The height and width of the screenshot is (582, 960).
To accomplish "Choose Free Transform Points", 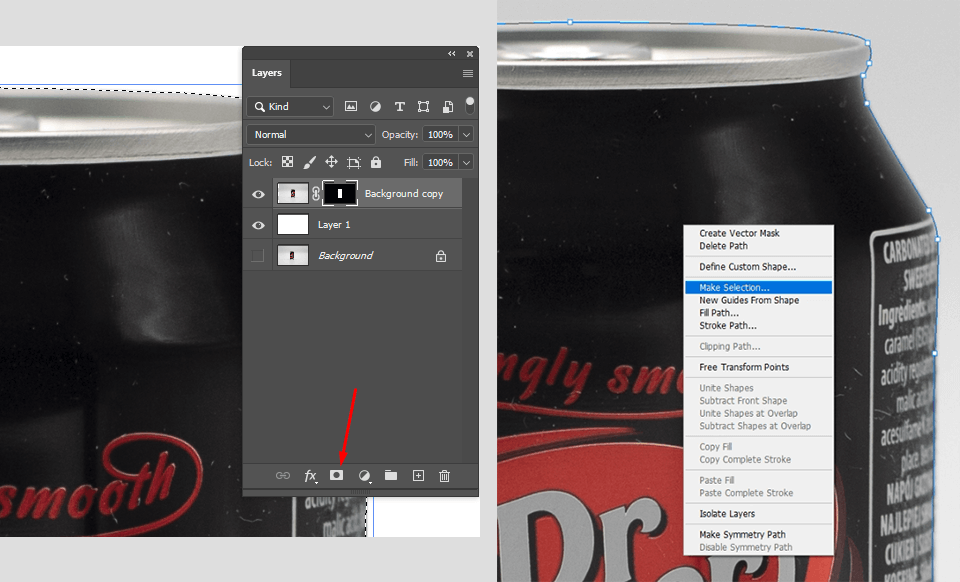I will 744,367.
